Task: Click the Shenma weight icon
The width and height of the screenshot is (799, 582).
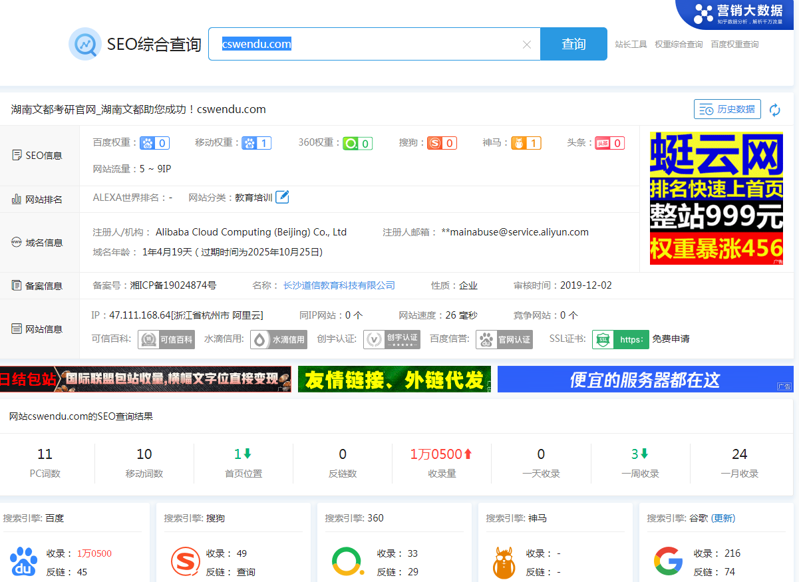Action: [519, 143]
